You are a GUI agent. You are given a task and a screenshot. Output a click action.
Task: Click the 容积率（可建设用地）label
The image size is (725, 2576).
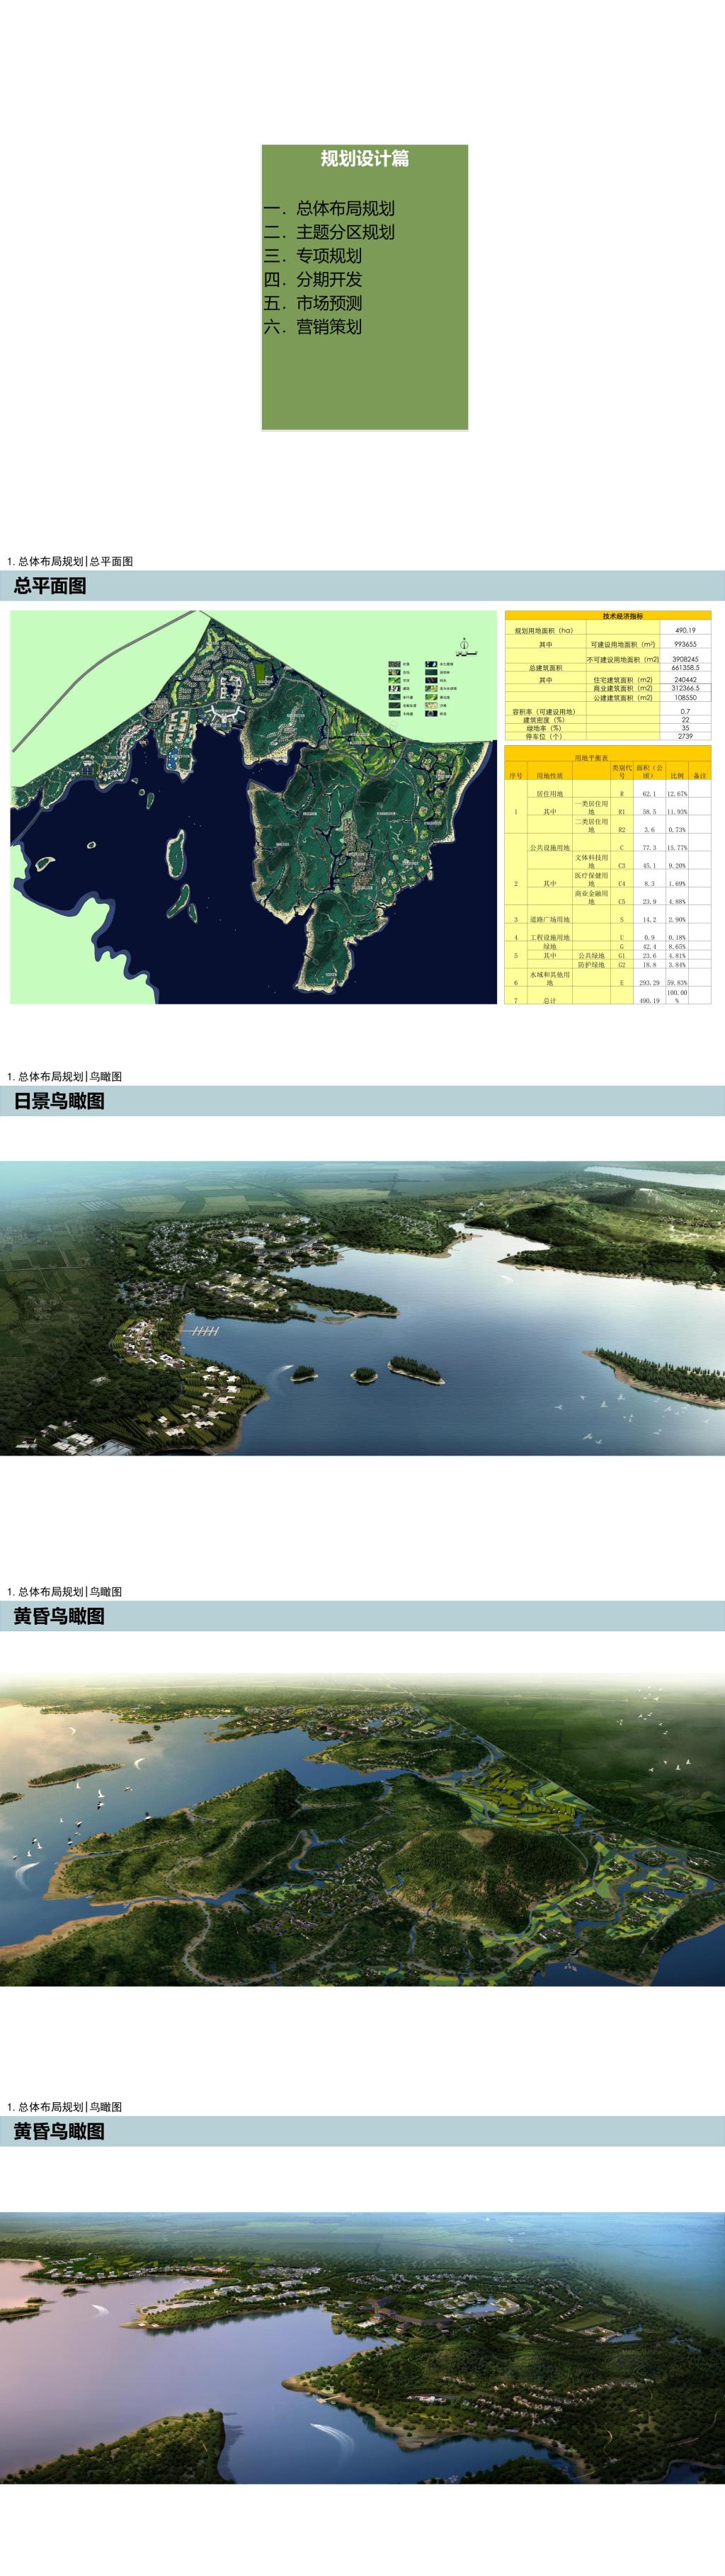point(544,712)
